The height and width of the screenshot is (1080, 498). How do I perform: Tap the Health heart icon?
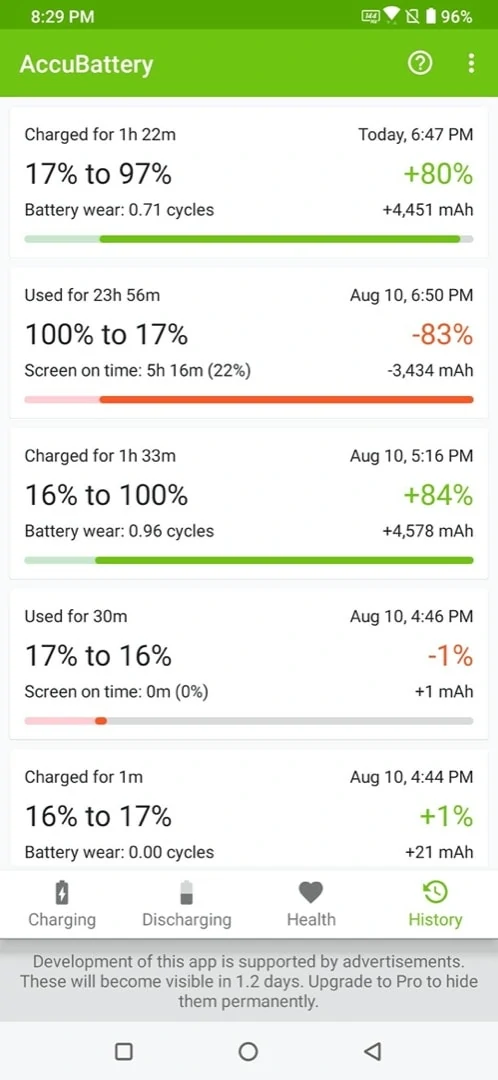coord(311,893)
